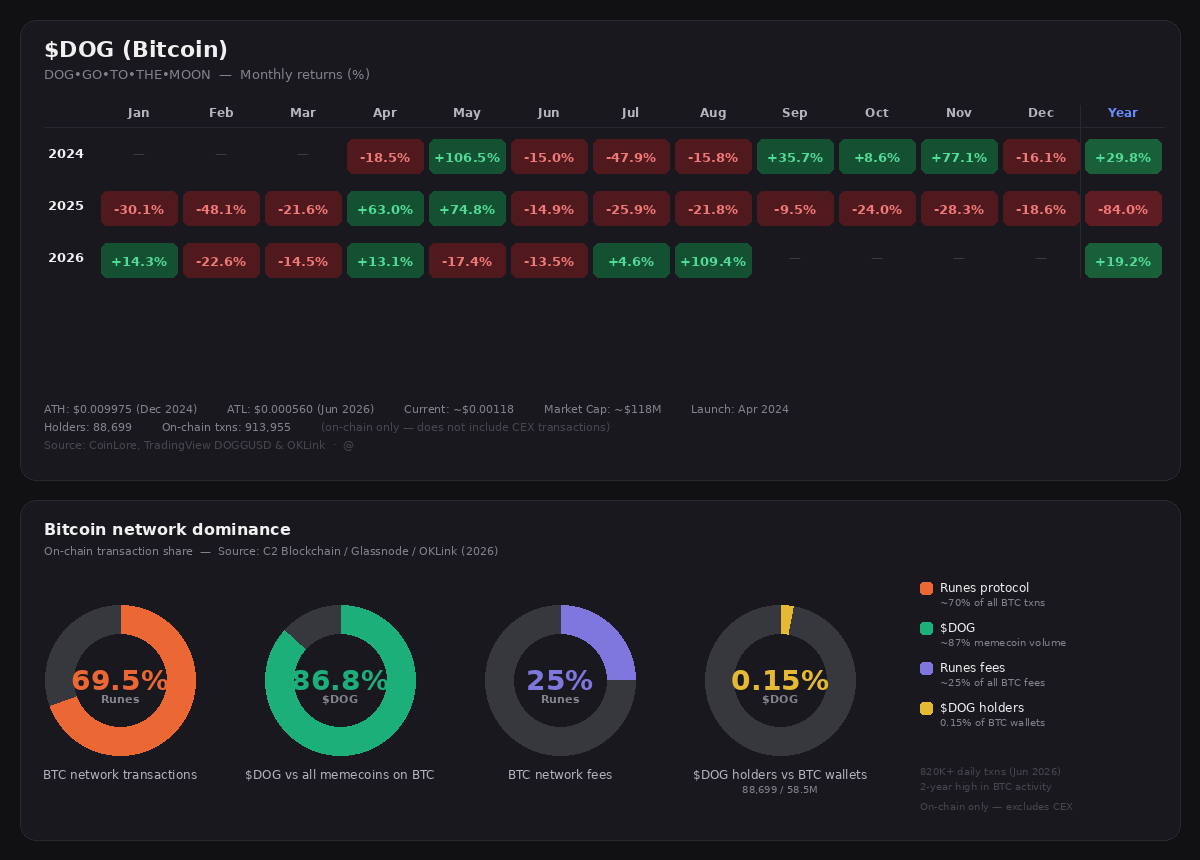Click the Year column header
The height and width of the screenshot is (860, 1200).
click(x=1123, y=113)
